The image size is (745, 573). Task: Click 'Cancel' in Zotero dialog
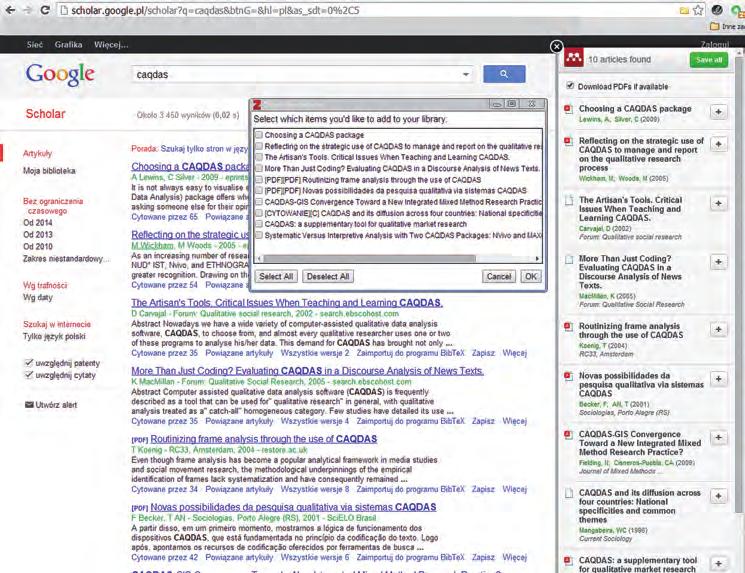(x=499, y=277)
